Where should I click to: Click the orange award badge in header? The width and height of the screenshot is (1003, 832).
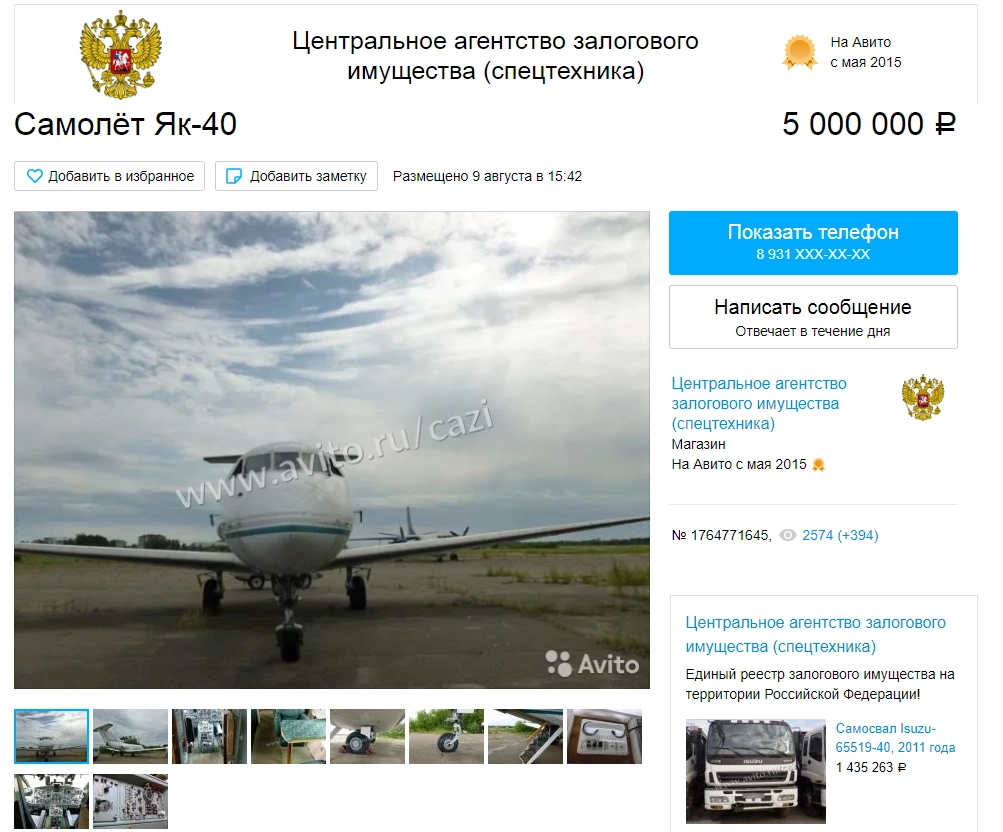[800, 52]
